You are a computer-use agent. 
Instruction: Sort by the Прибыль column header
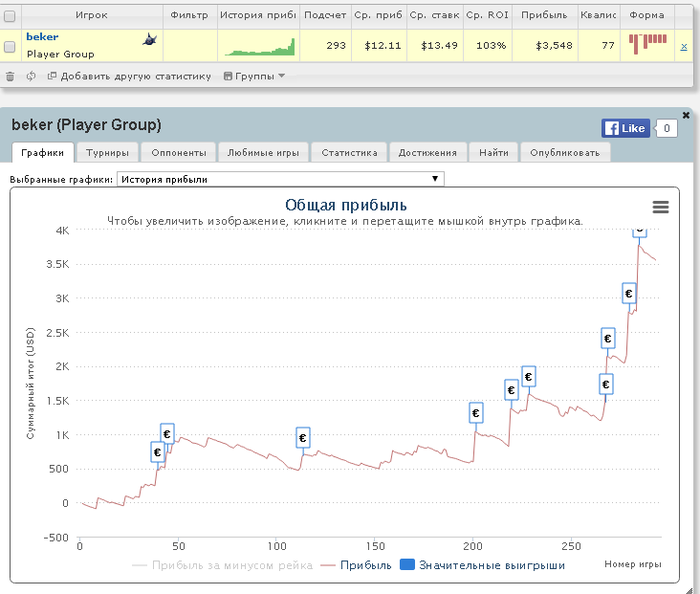click(x=544, y=16)
